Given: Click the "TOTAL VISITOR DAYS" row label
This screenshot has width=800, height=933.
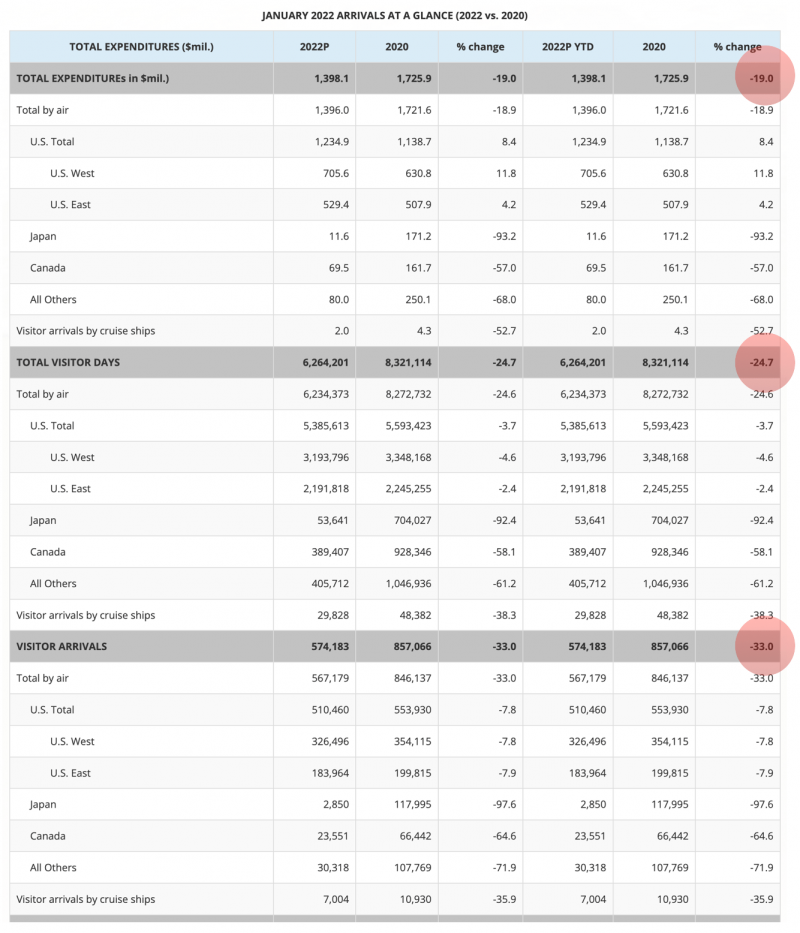Looking at the screenshot, I should pyautogui.click(x=68, y=362).
